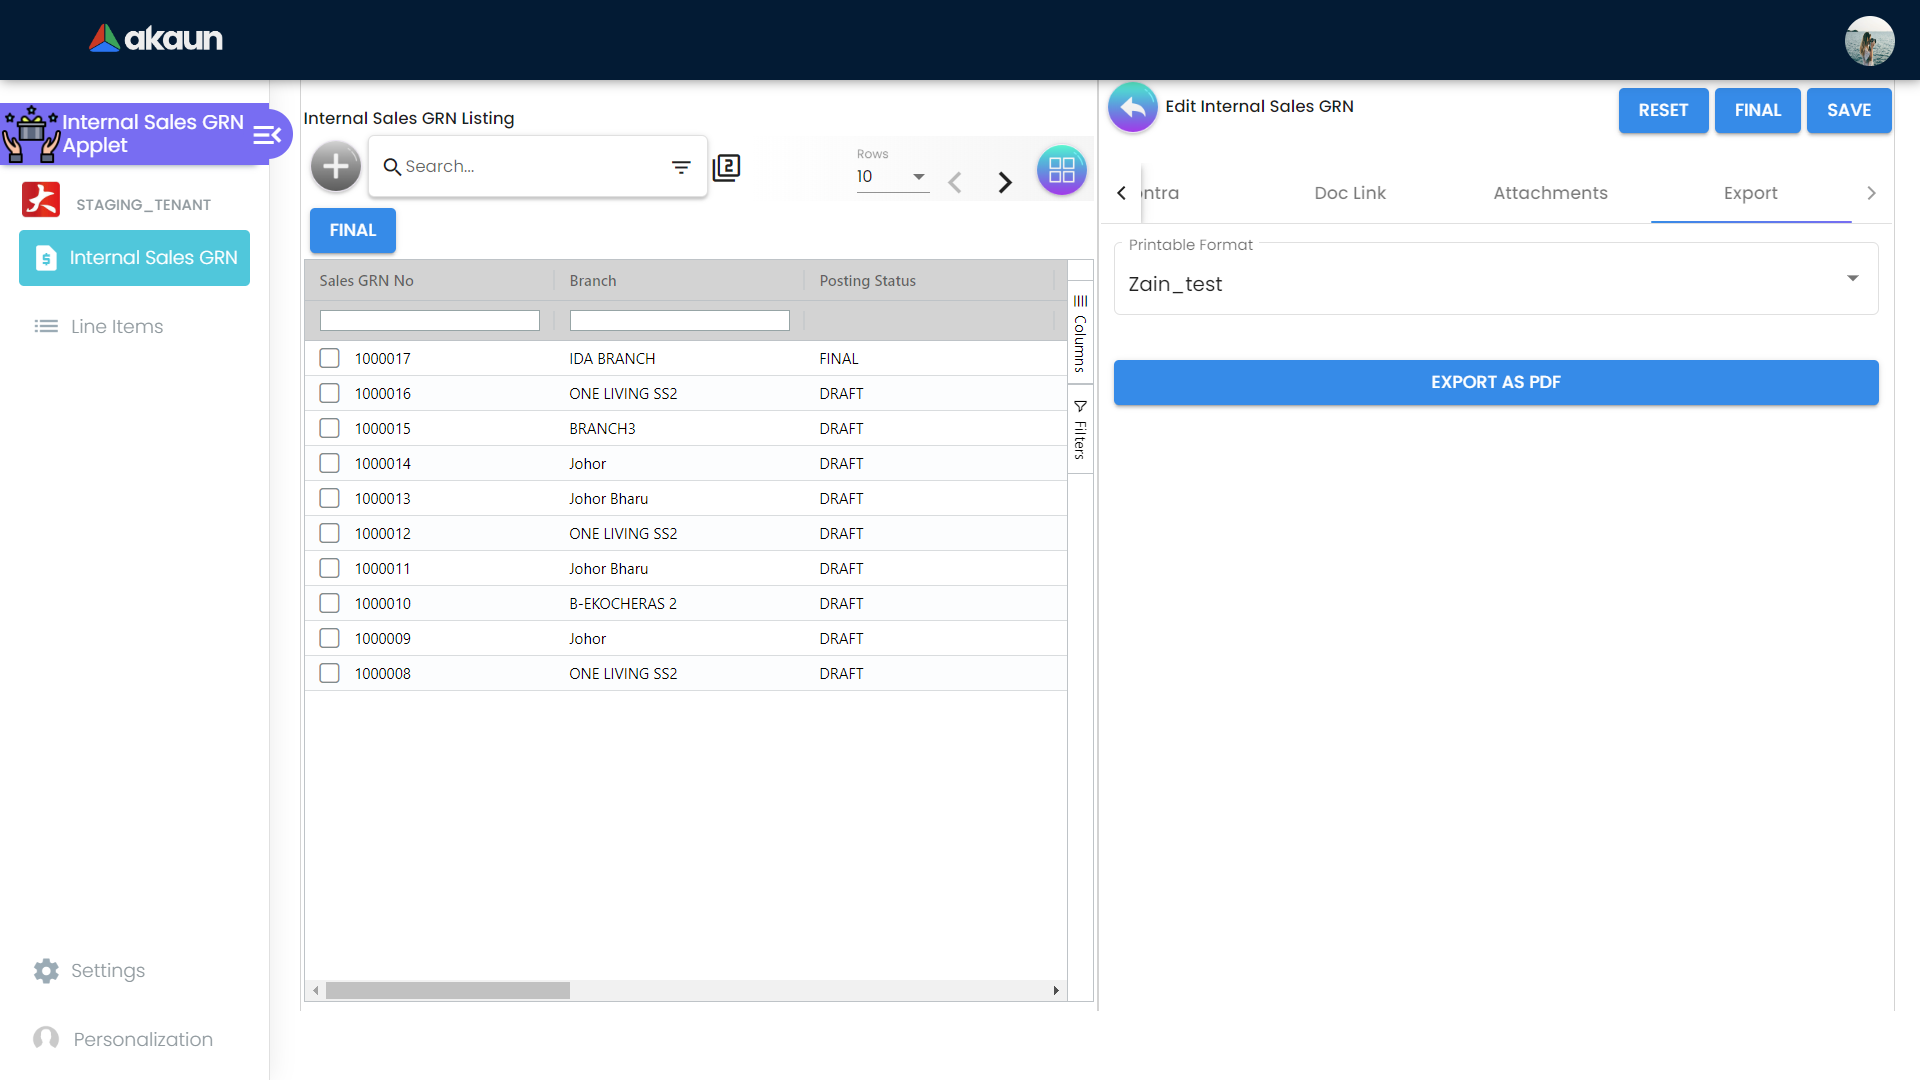Click the Sales GRN No filter field
The height and width of the screenshot is (1080, 1920).
coord(429,321)
